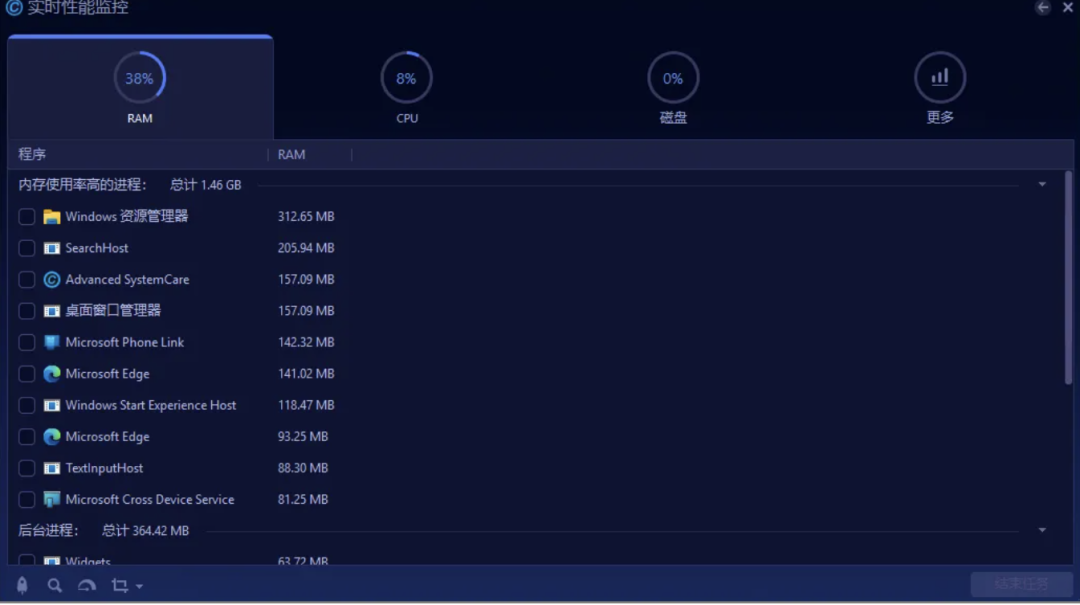Select the SearchHost process name

tap(96, 248)
